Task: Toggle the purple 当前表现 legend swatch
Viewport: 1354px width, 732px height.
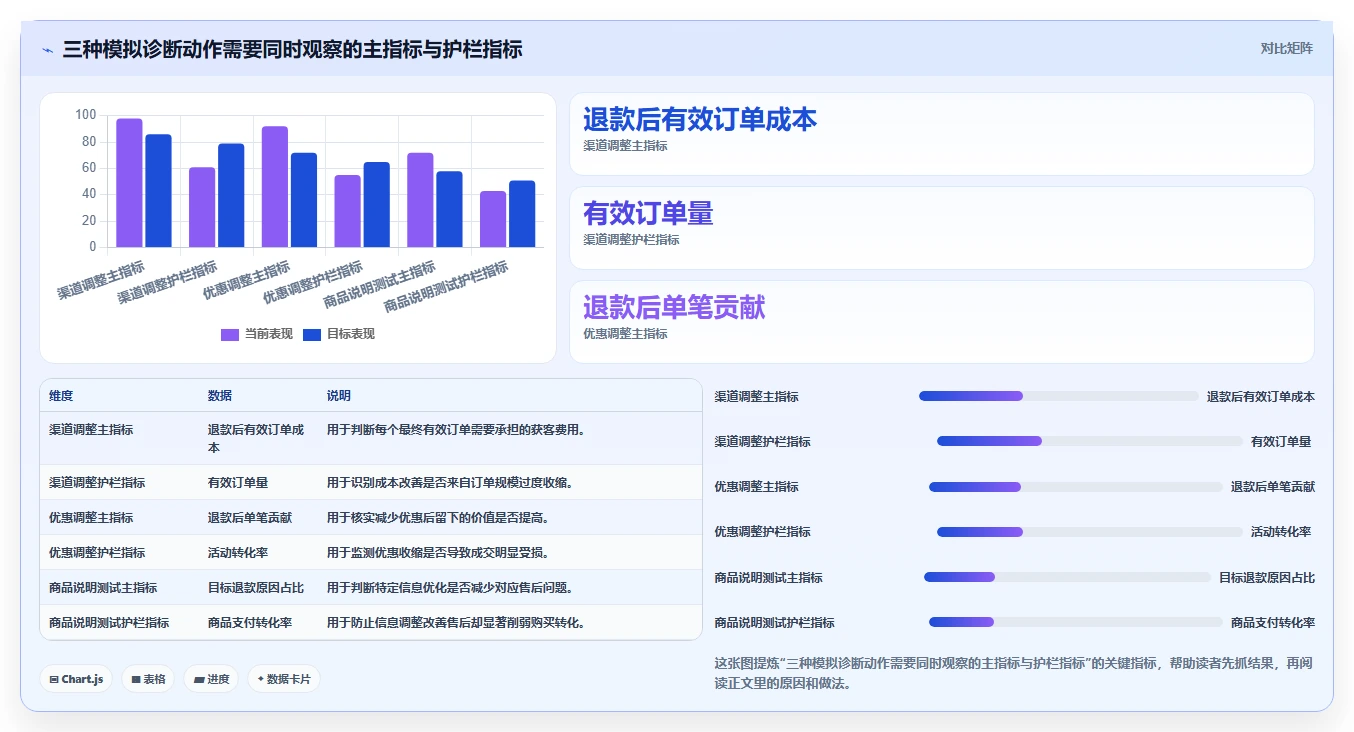Action: pos(230,334)
